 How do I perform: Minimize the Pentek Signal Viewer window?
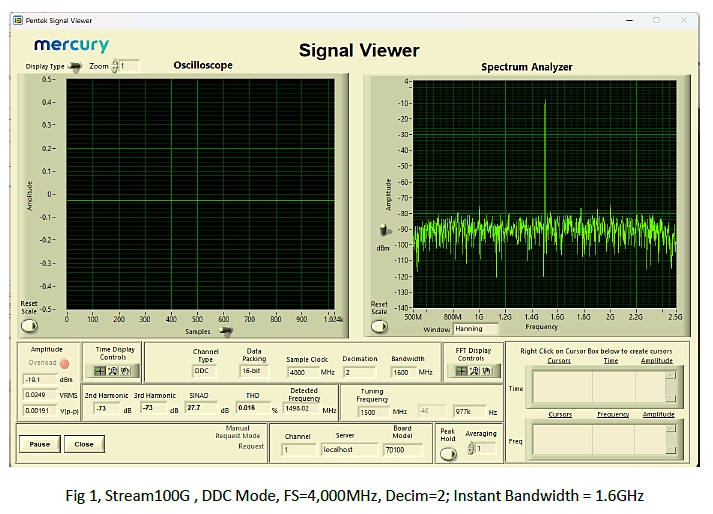[629, 20]
